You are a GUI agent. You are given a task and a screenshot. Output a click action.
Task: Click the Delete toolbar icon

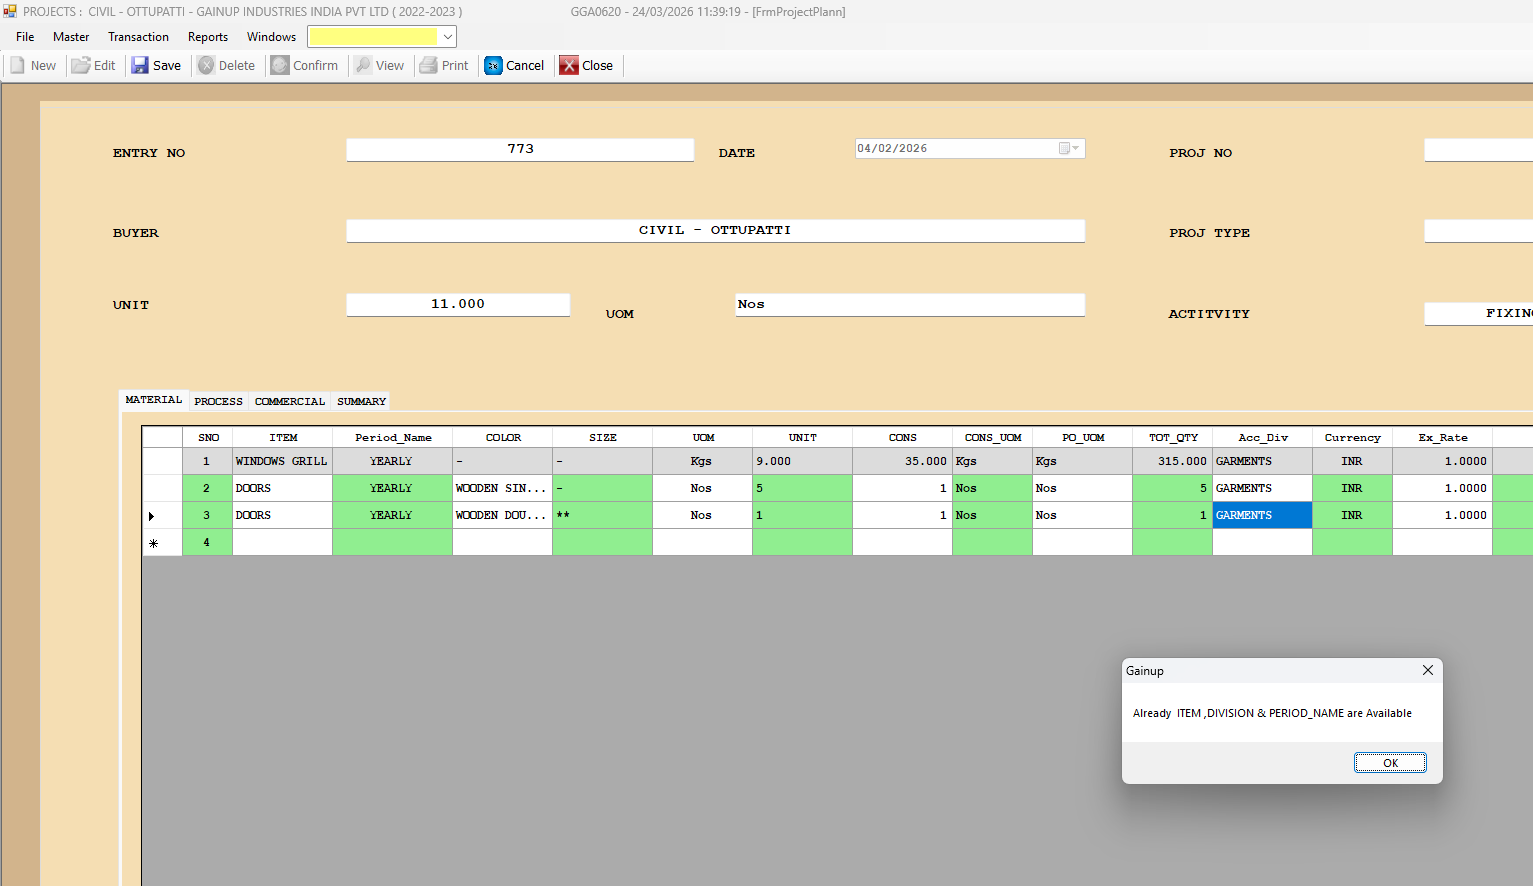pos(207,66)
